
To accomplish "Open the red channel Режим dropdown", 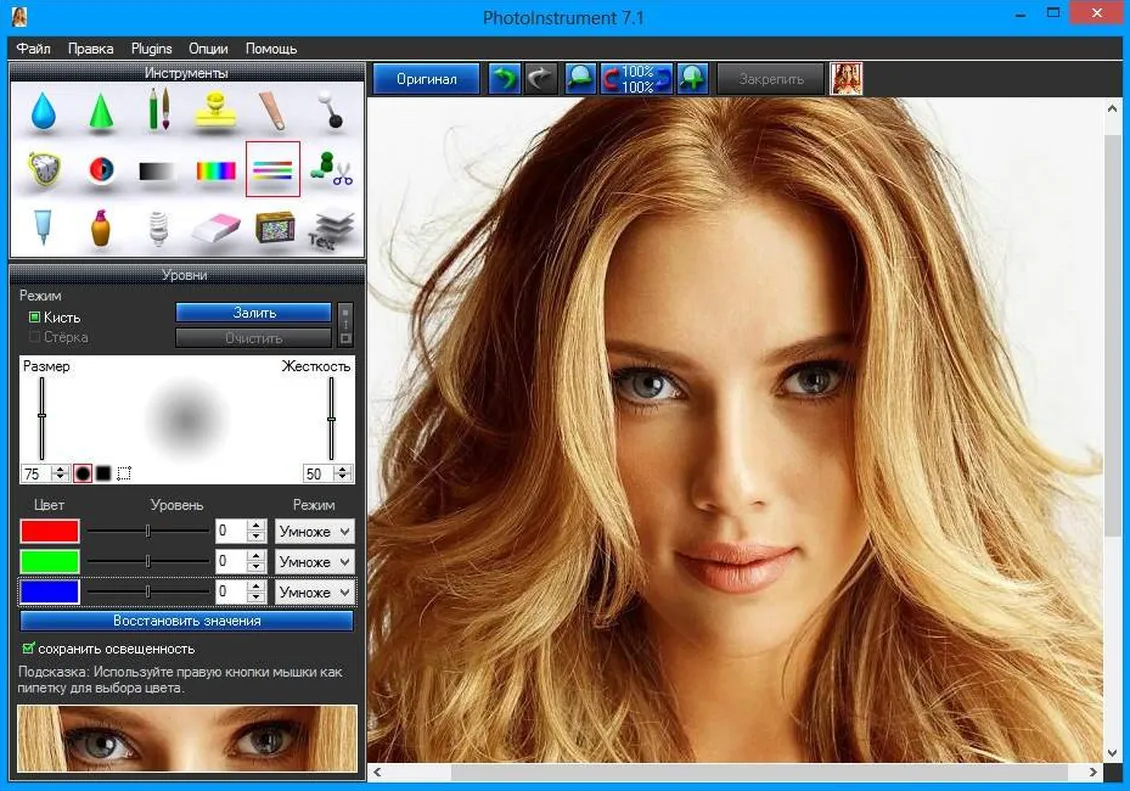I will click(315, 532).
